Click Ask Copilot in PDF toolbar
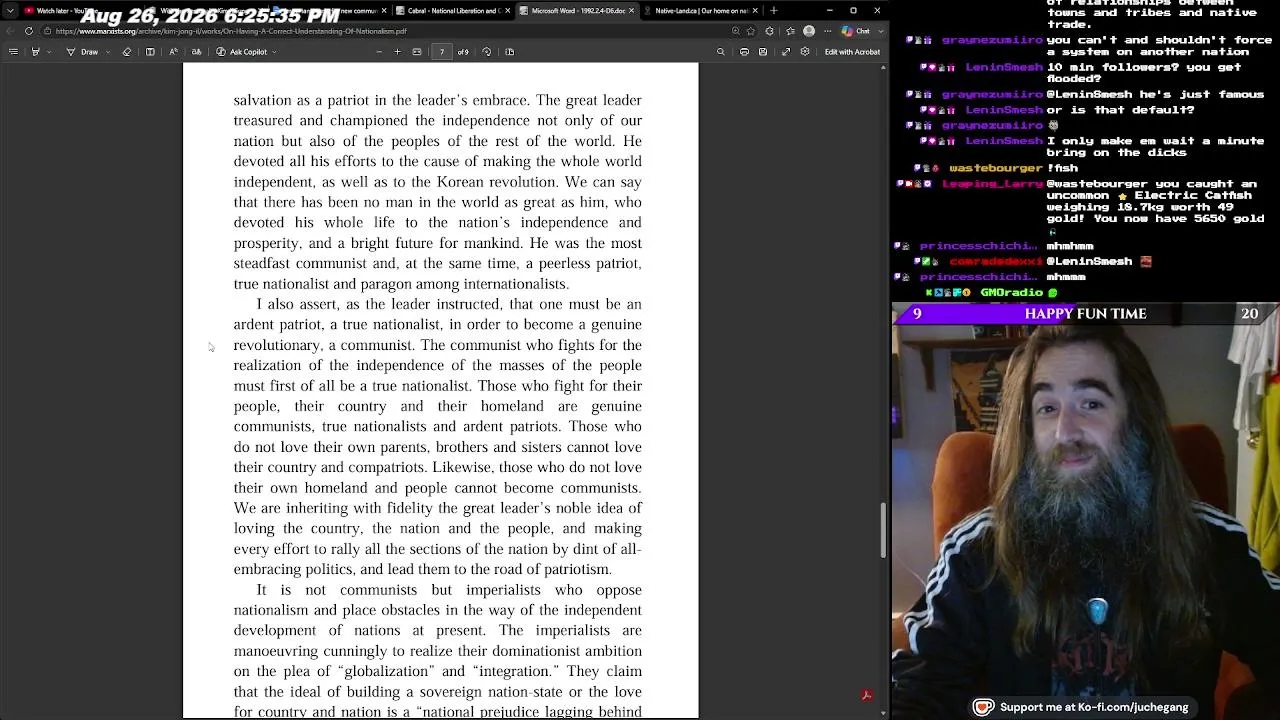 (x=241, y=52)
